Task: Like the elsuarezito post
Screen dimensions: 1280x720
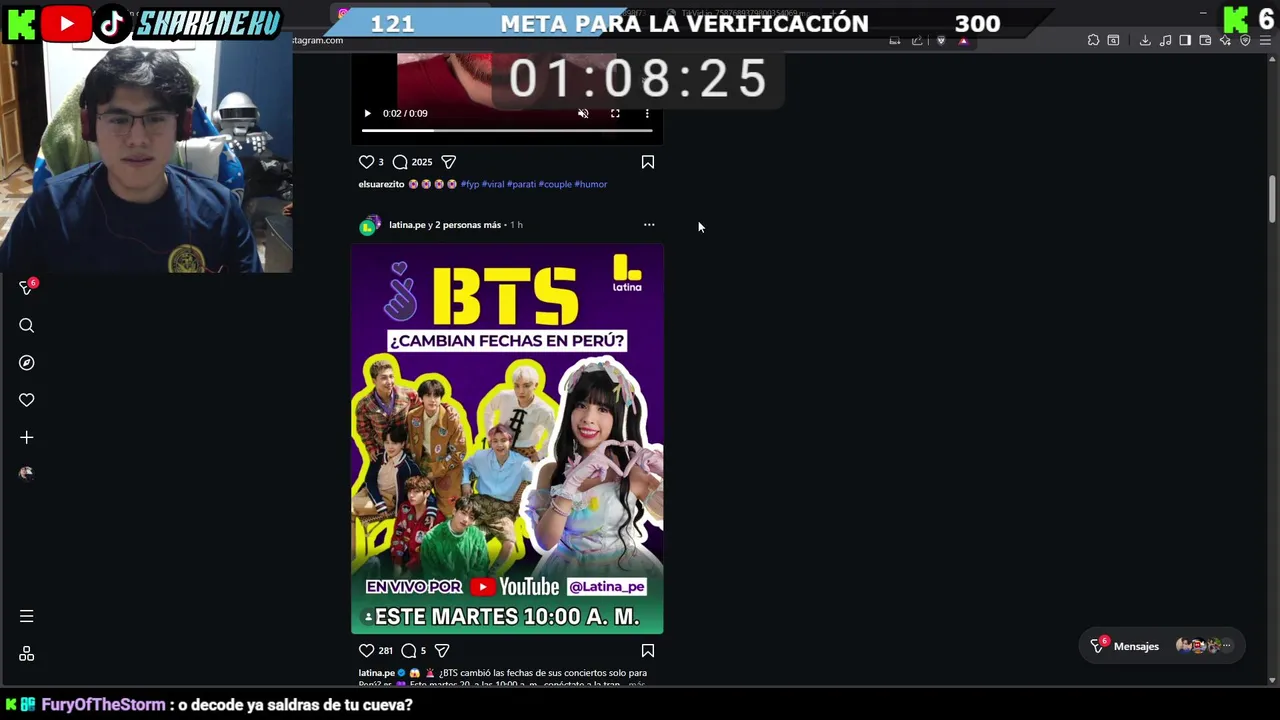Action: 366,162
